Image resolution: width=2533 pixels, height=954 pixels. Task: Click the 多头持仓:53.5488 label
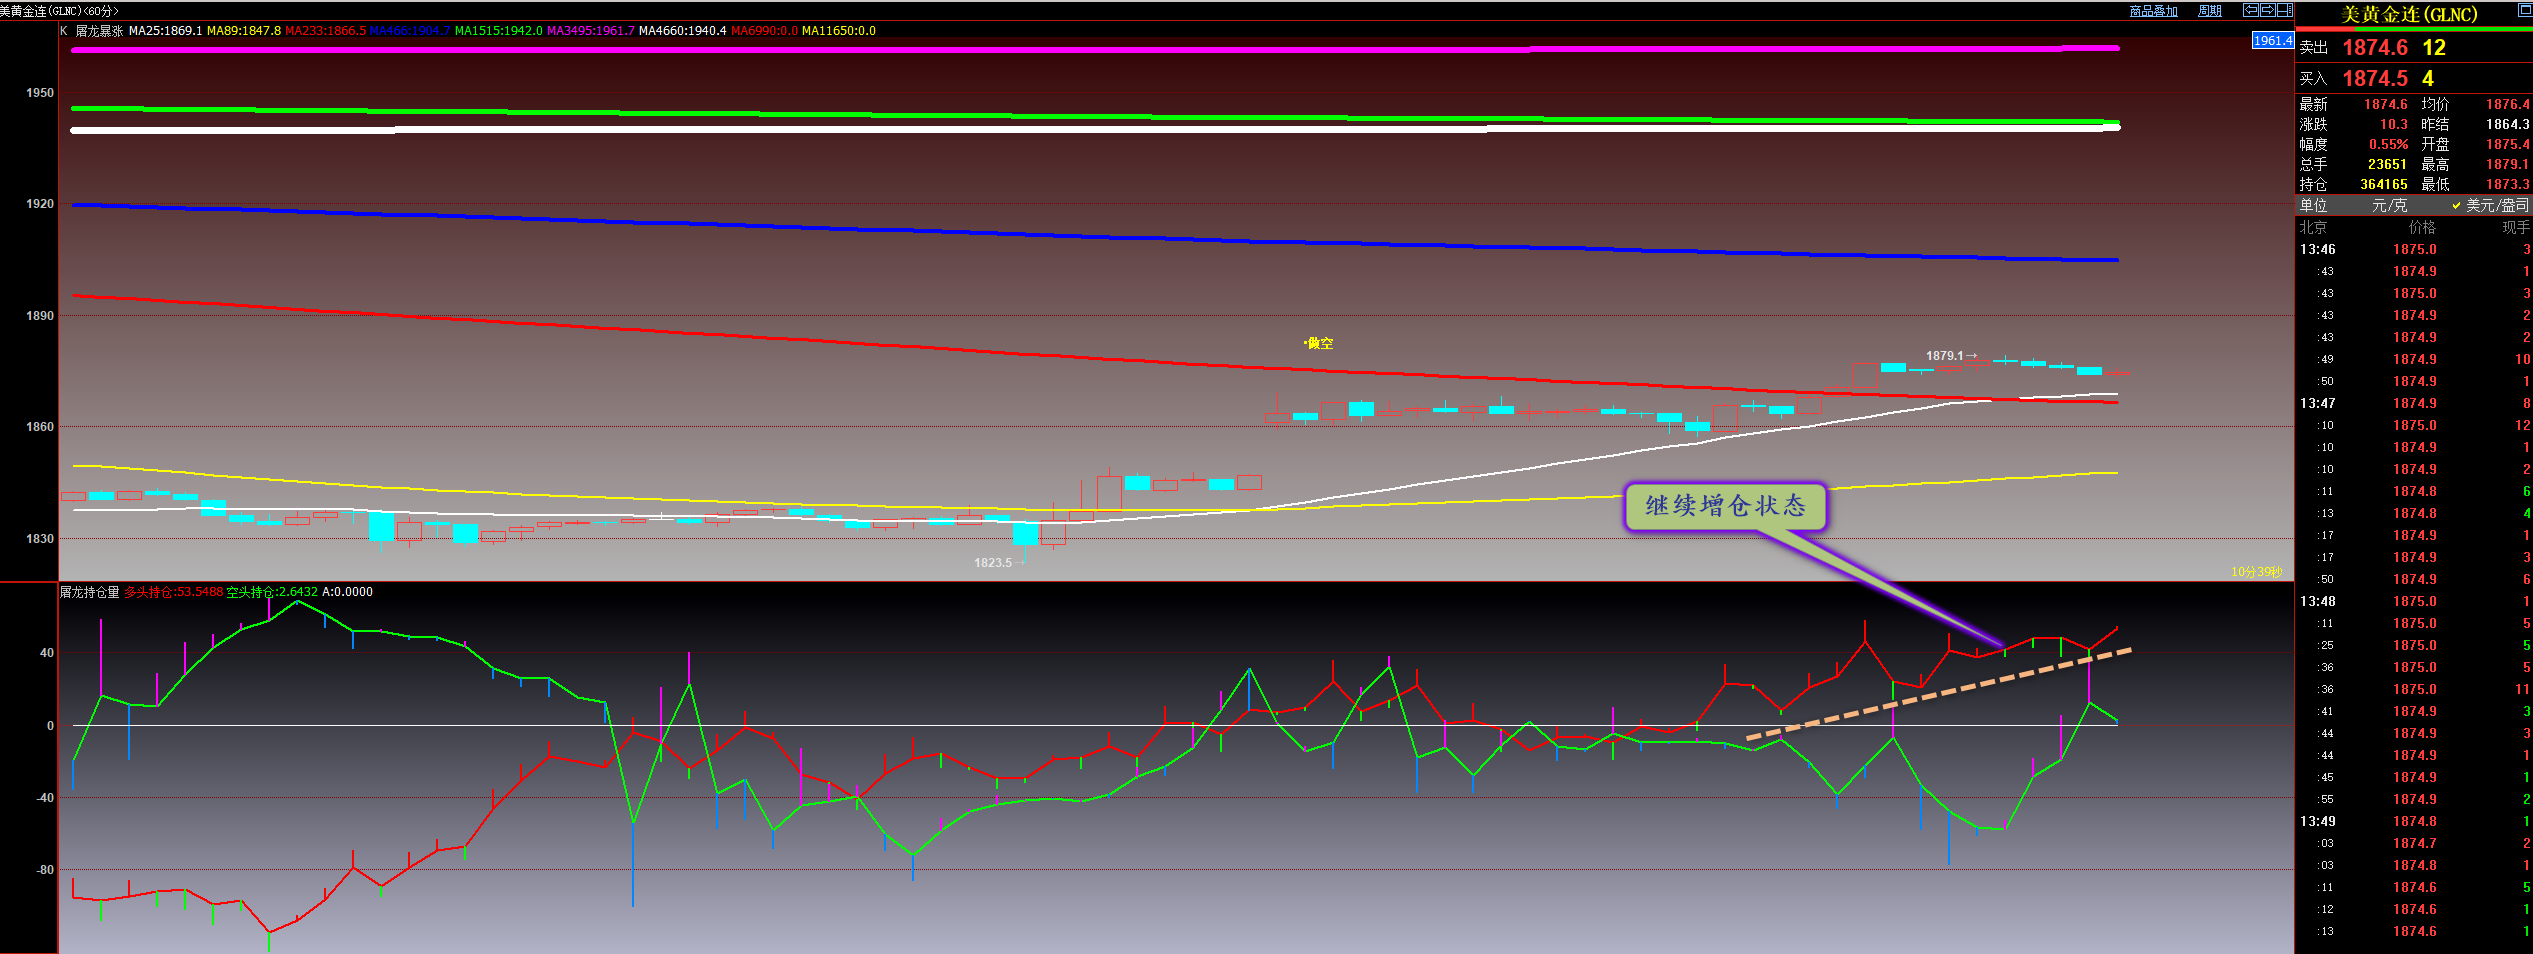click(x=173, y=592)
